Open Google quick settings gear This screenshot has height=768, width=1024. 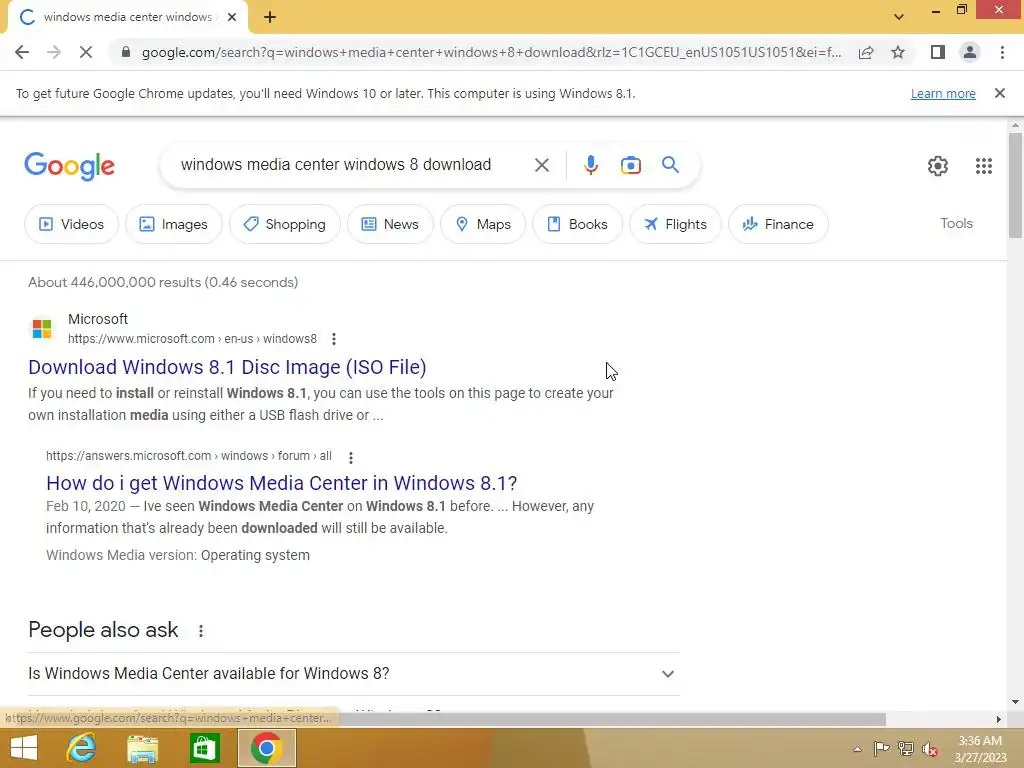tap(938, 166)
